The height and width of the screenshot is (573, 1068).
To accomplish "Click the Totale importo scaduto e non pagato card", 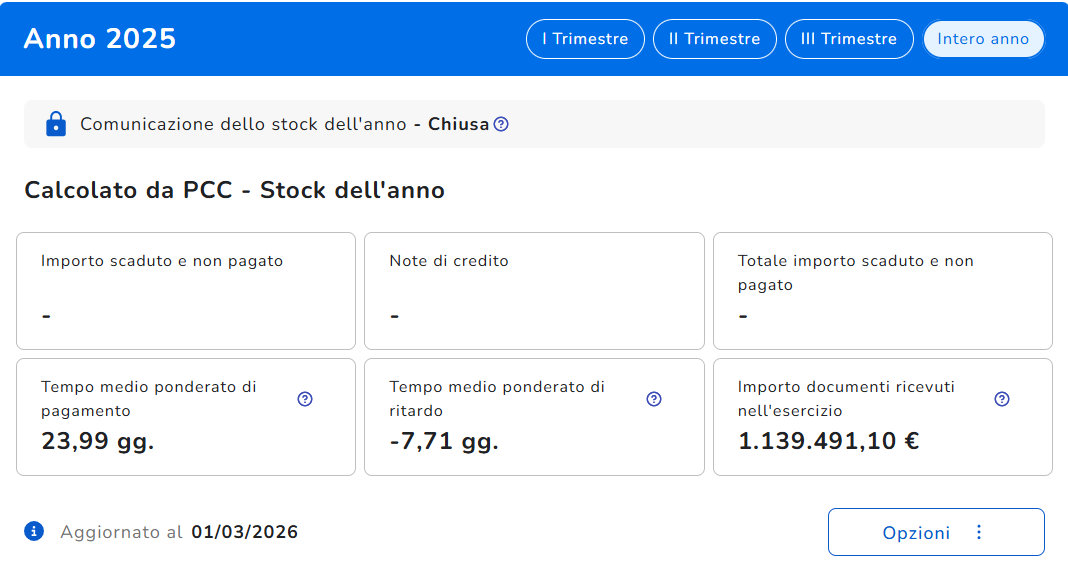I will click(882, 290).
